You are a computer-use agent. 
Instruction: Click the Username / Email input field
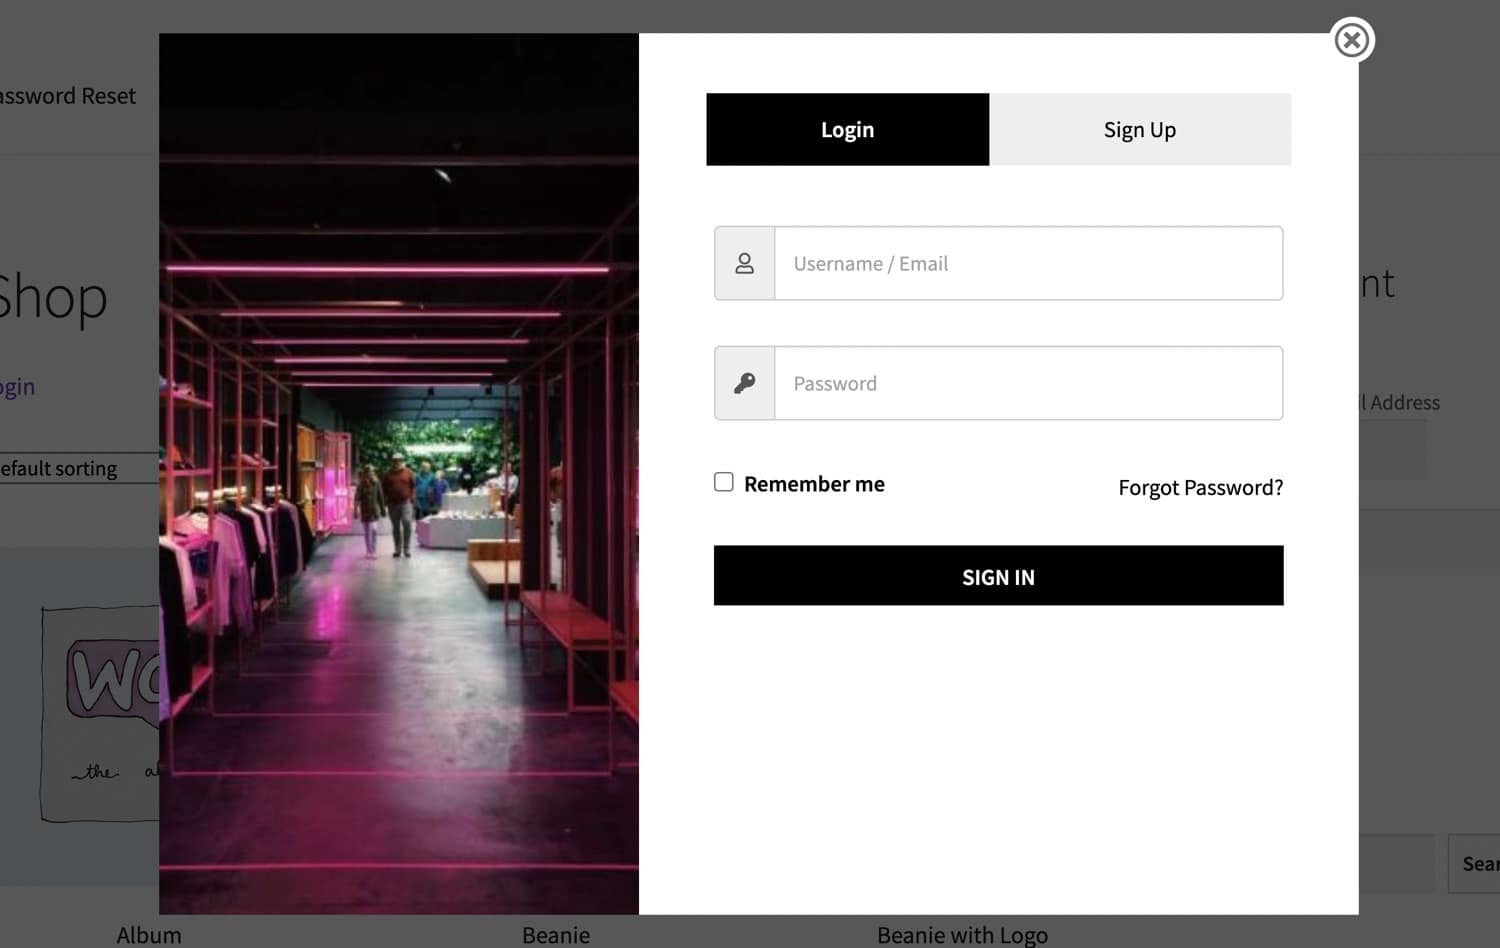1028,263
